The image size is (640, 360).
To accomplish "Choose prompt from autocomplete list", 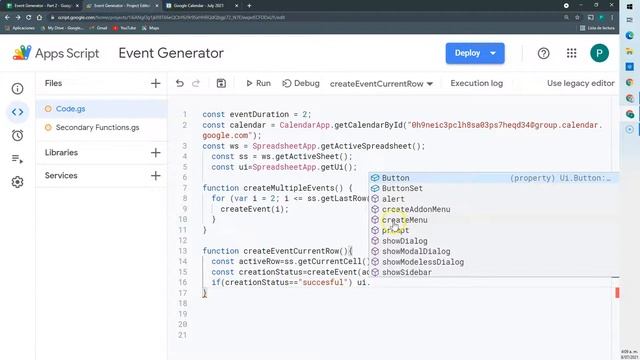I will click(x=494, y=231).
